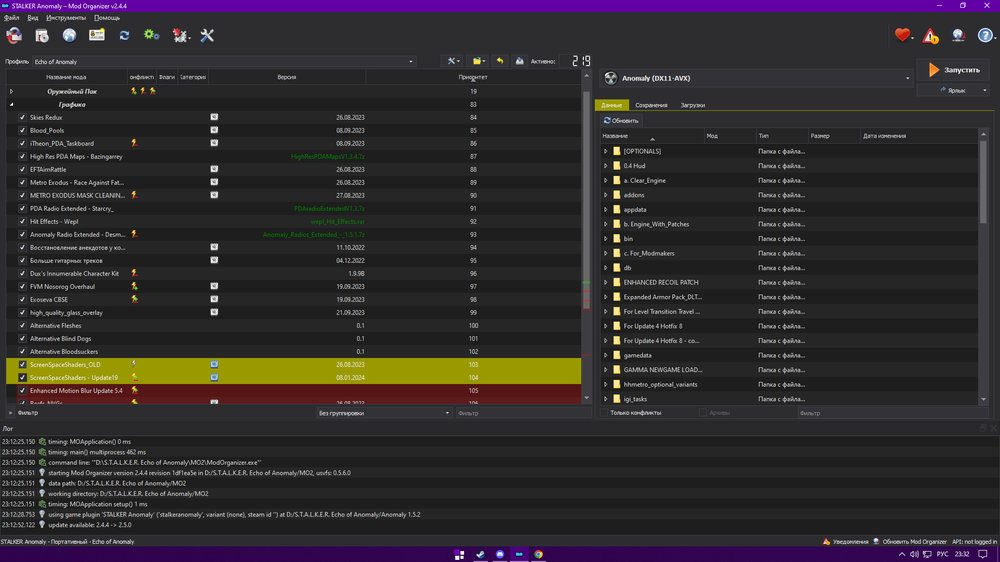Click lightning flag on Exoseva CBSE row

click(134, 299)
